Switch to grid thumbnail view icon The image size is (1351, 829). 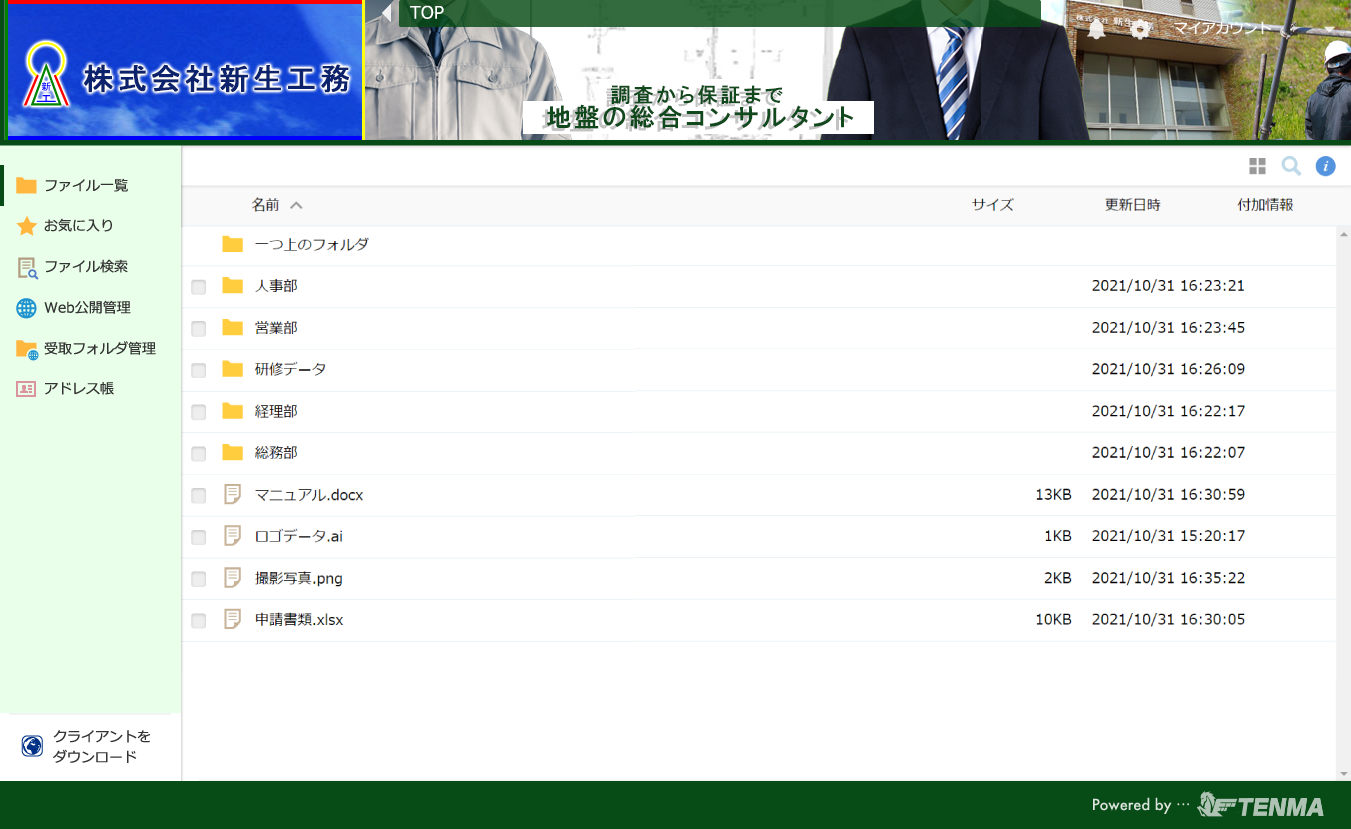[1257, 166]
